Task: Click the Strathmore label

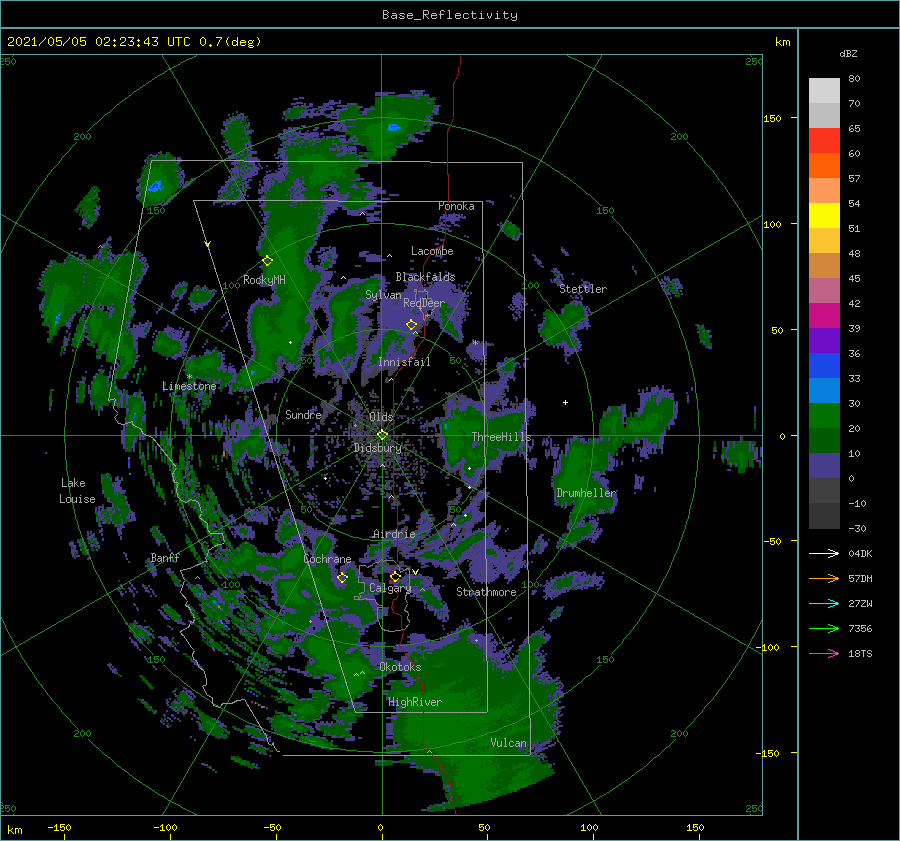Action: tap(486, 592)
